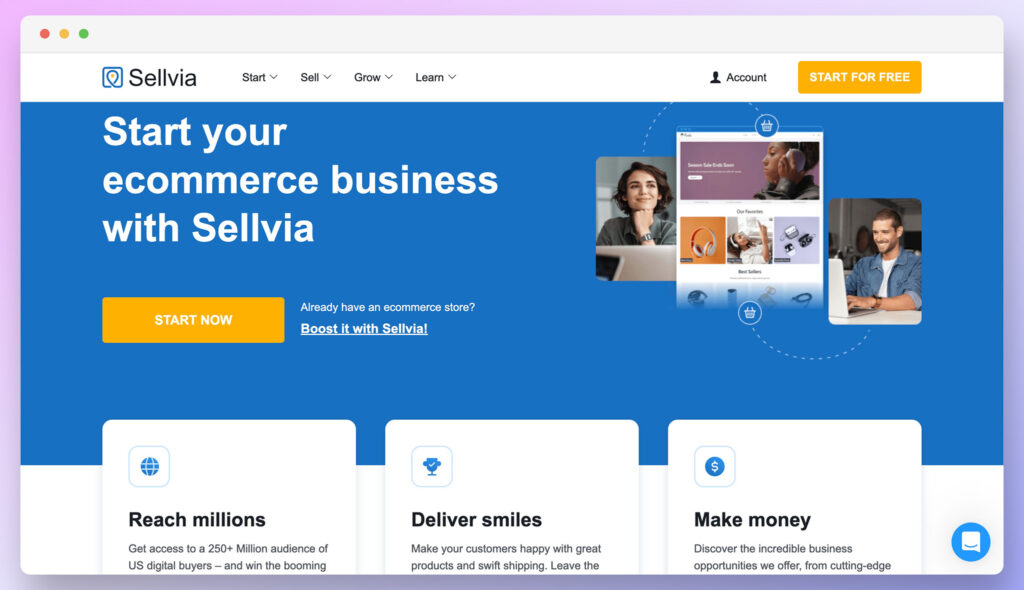1024x590 pixels.
Task: Expand the Grow dropdown menu
Action: (374, 77)
